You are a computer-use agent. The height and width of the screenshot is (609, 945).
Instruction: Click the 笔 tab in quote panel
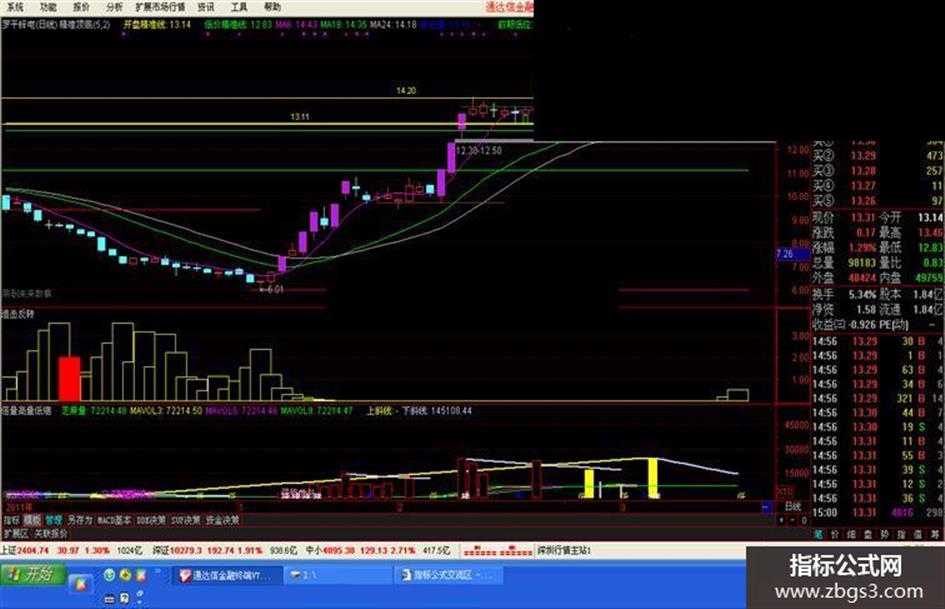click(819, 534)
